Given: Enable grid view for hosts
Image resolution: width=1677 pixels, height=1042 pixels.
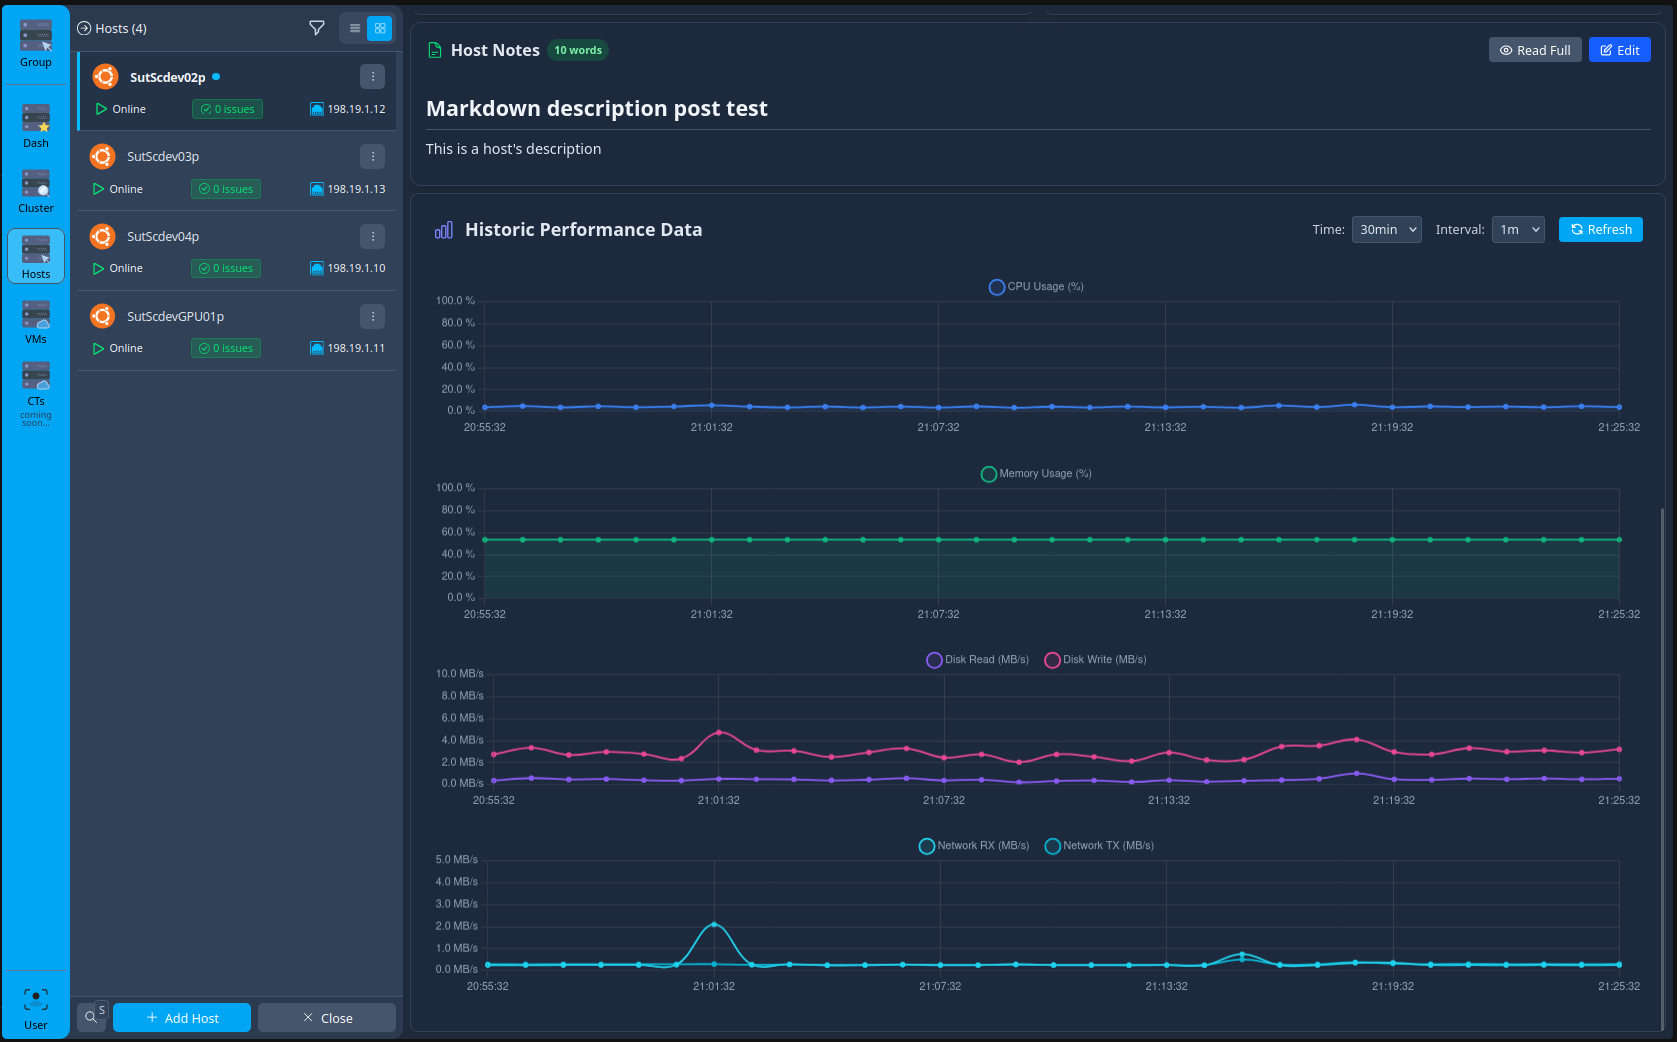Looking at the screenshot, I should click(379, 28).
